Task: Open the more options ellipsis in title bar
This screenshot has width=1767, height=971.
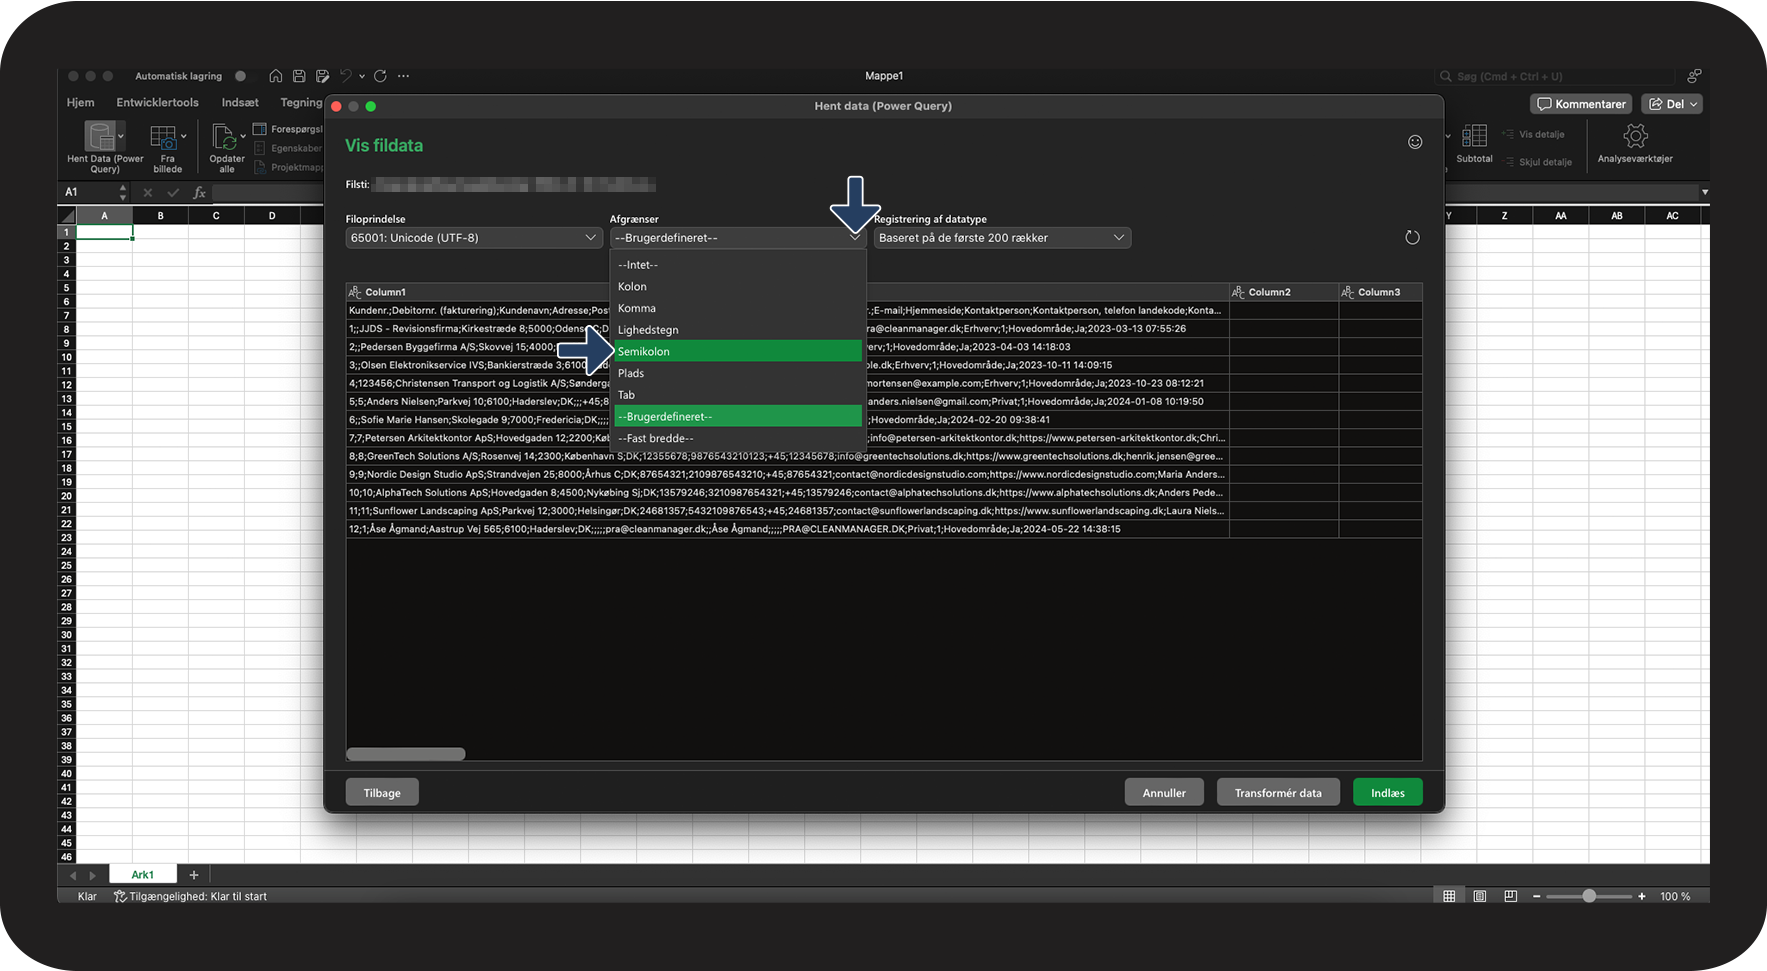Action: coord(404,76)
